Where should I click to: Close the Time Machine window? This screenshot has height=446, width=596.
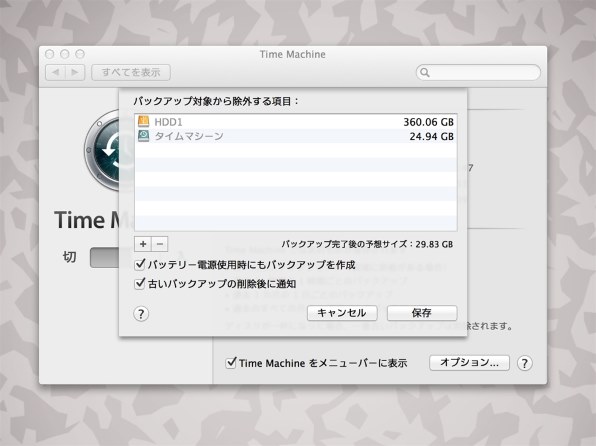[x=49, y=54]
